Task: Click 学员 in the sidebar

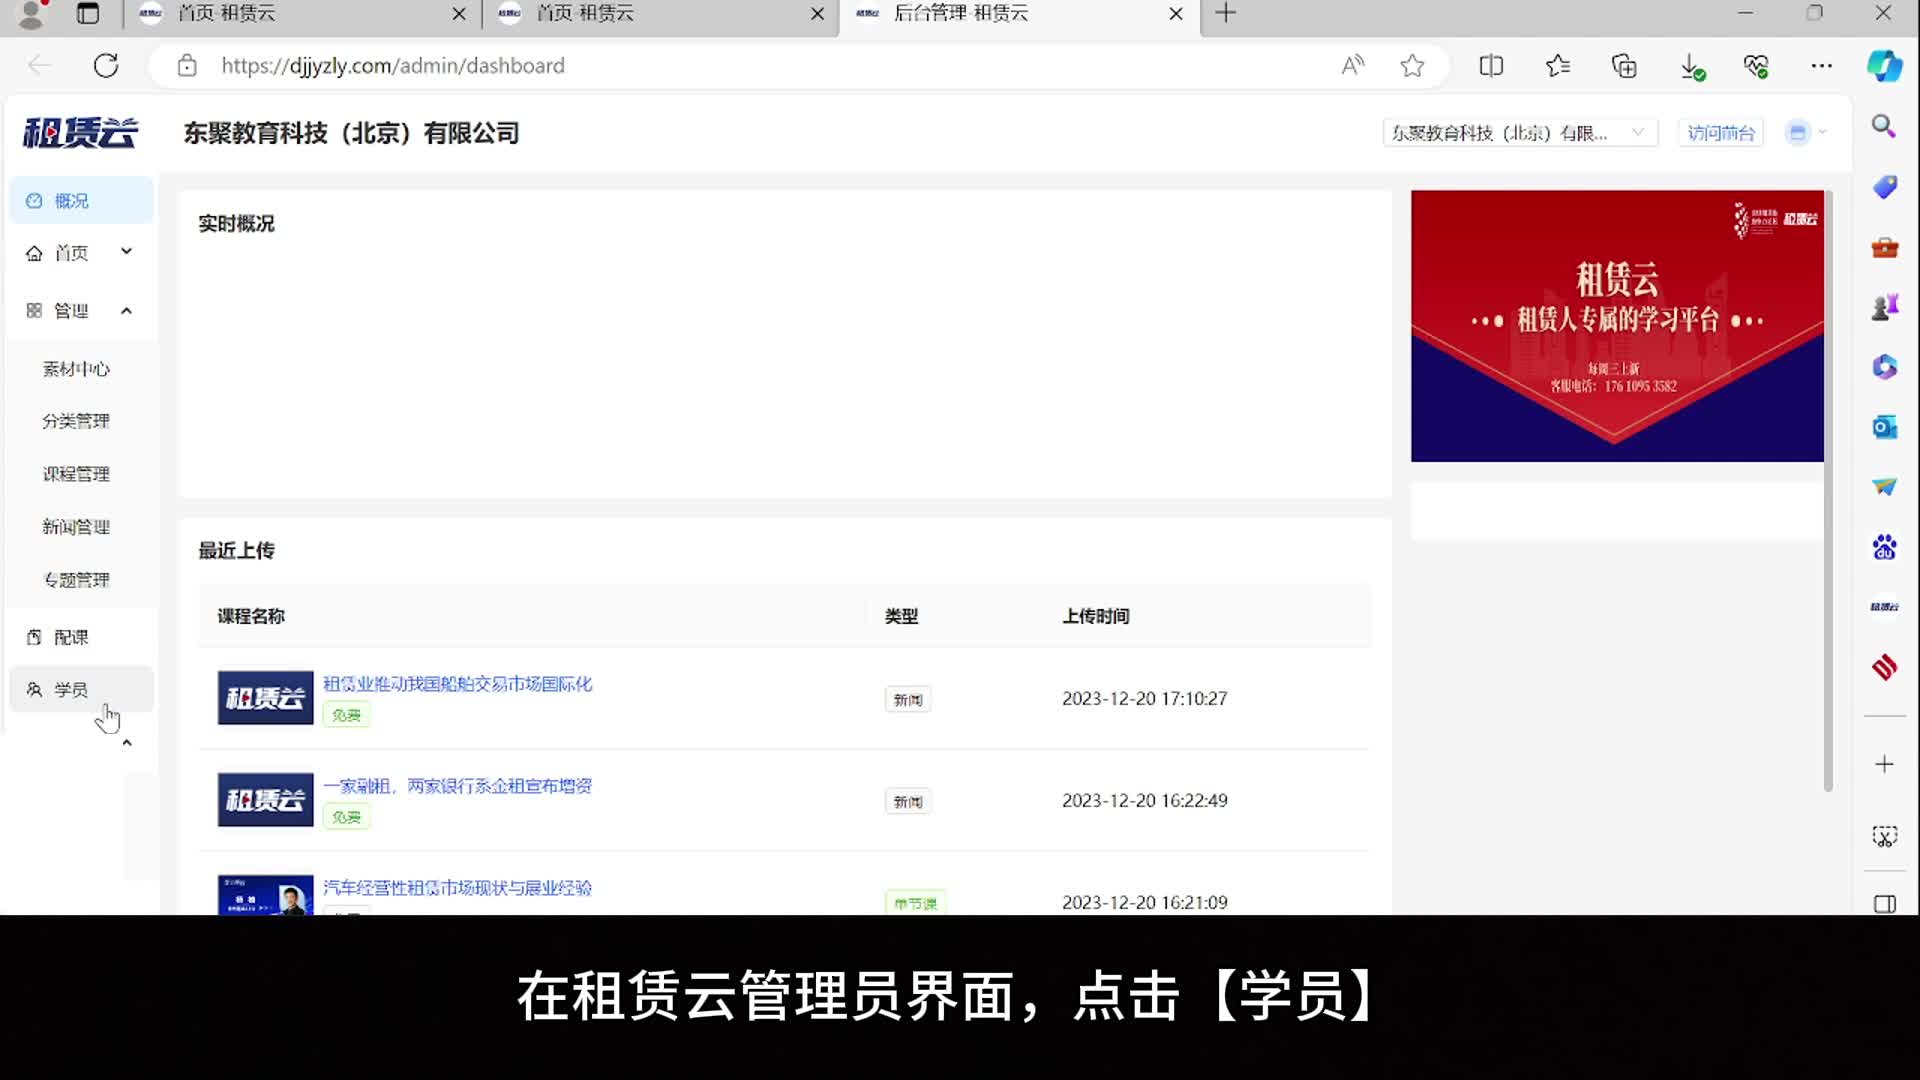Action: tap(82, 690)
